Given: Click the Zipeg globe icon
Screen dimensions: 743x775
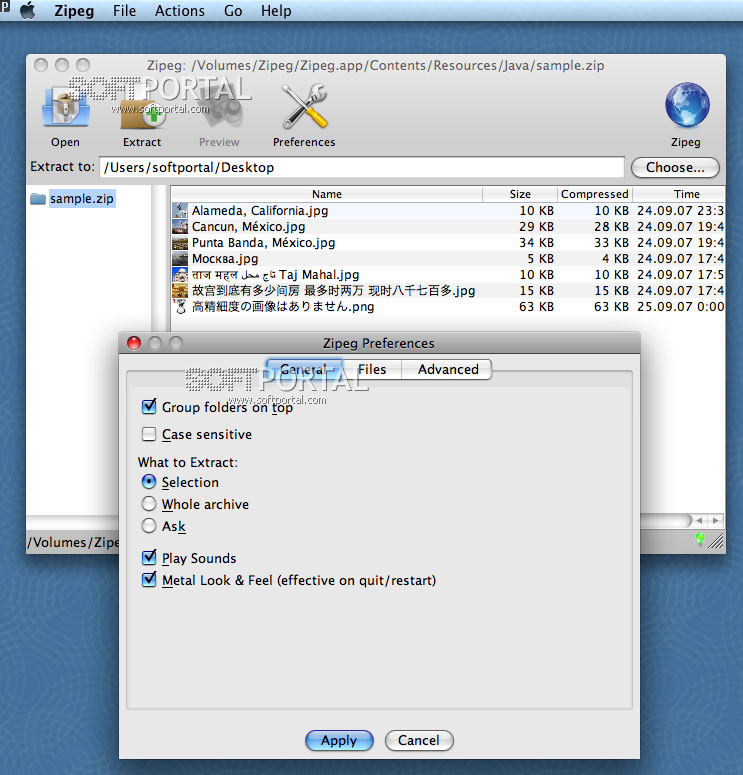Looking at the screenshot, I should click(687, 105).
